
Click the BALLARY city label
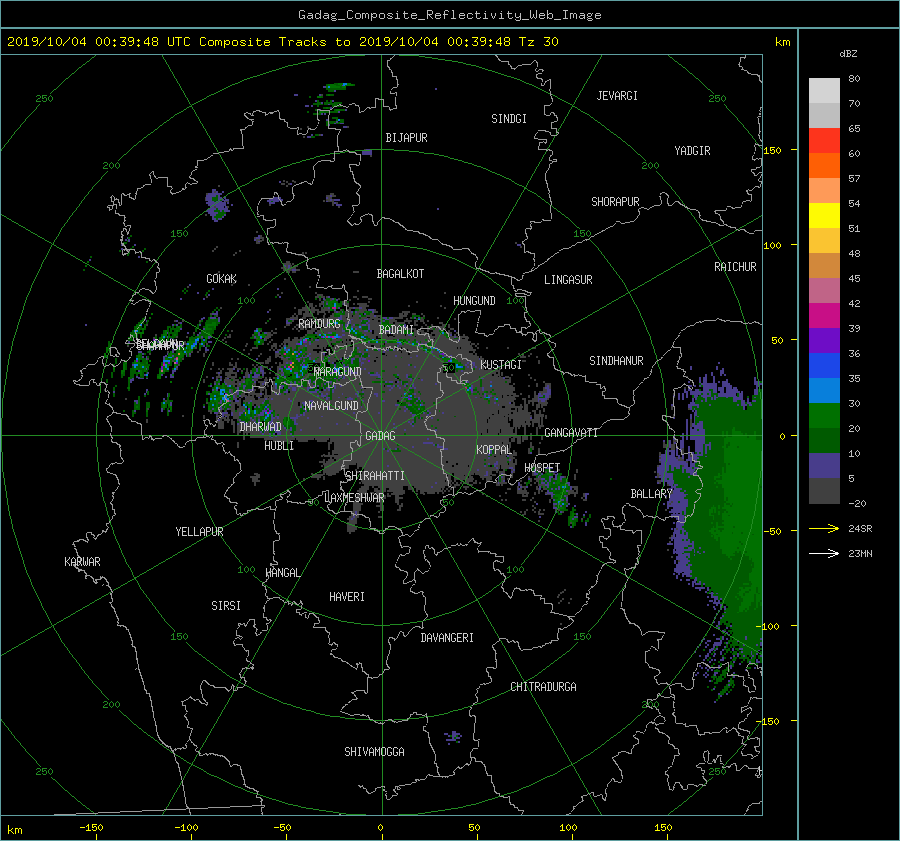[651, 494]
